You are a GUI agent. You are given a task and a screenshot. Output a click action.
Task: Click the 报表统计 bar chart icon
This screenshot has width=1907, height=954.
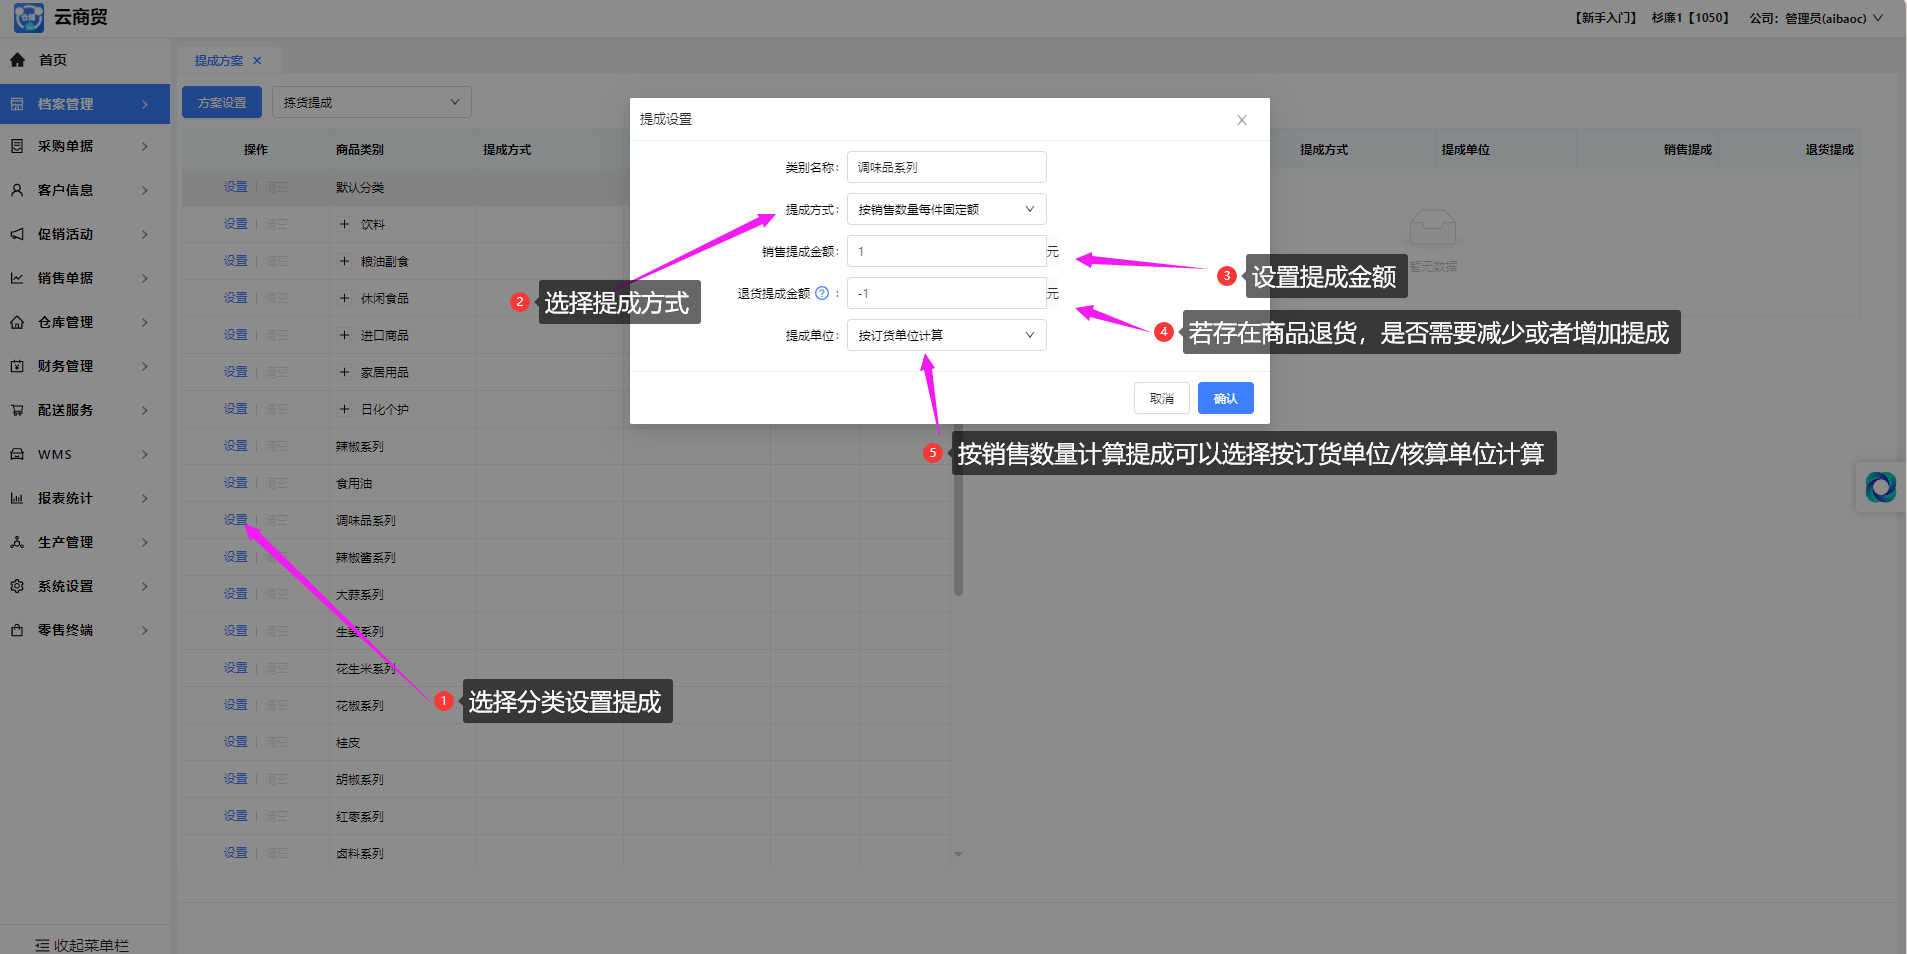tap(17, 498)
